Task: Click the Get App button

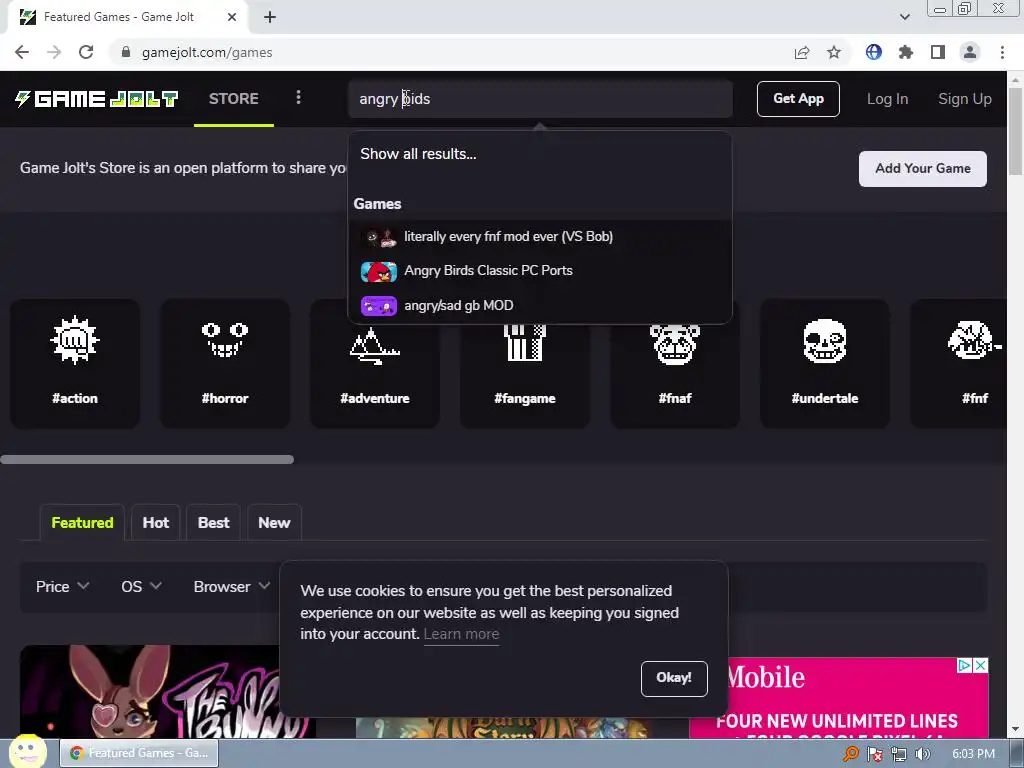Action: [798, 99]
